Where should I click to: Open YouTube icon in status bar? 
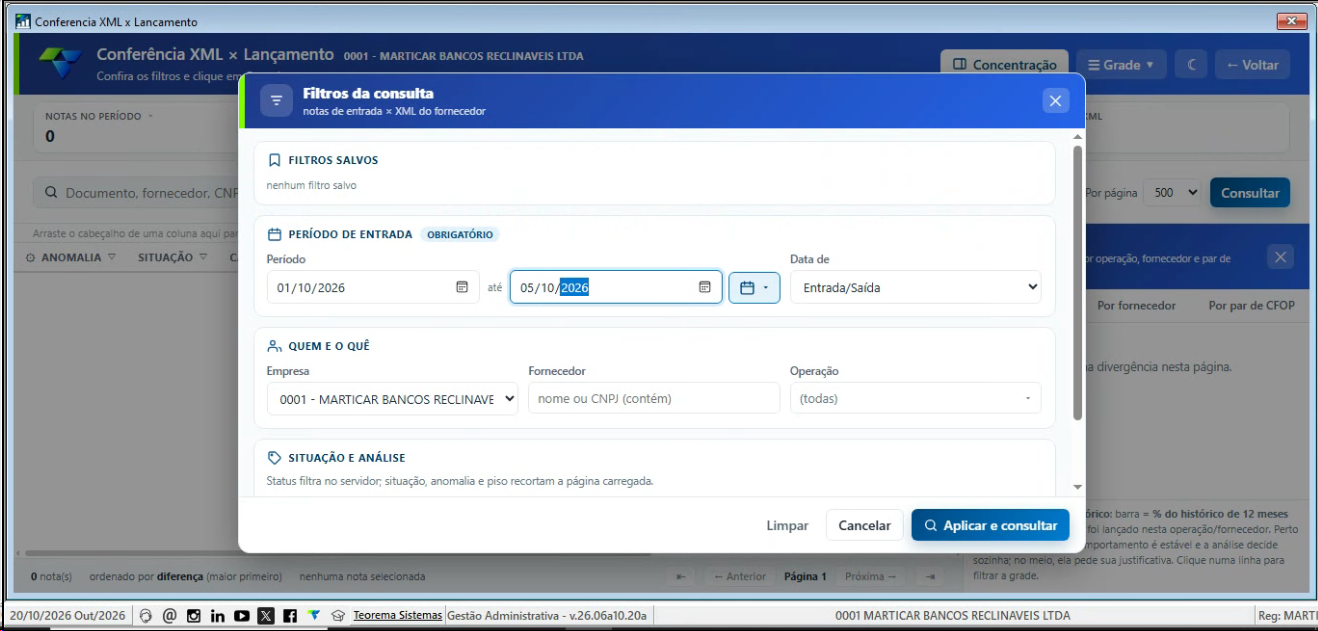click(242, 616)
